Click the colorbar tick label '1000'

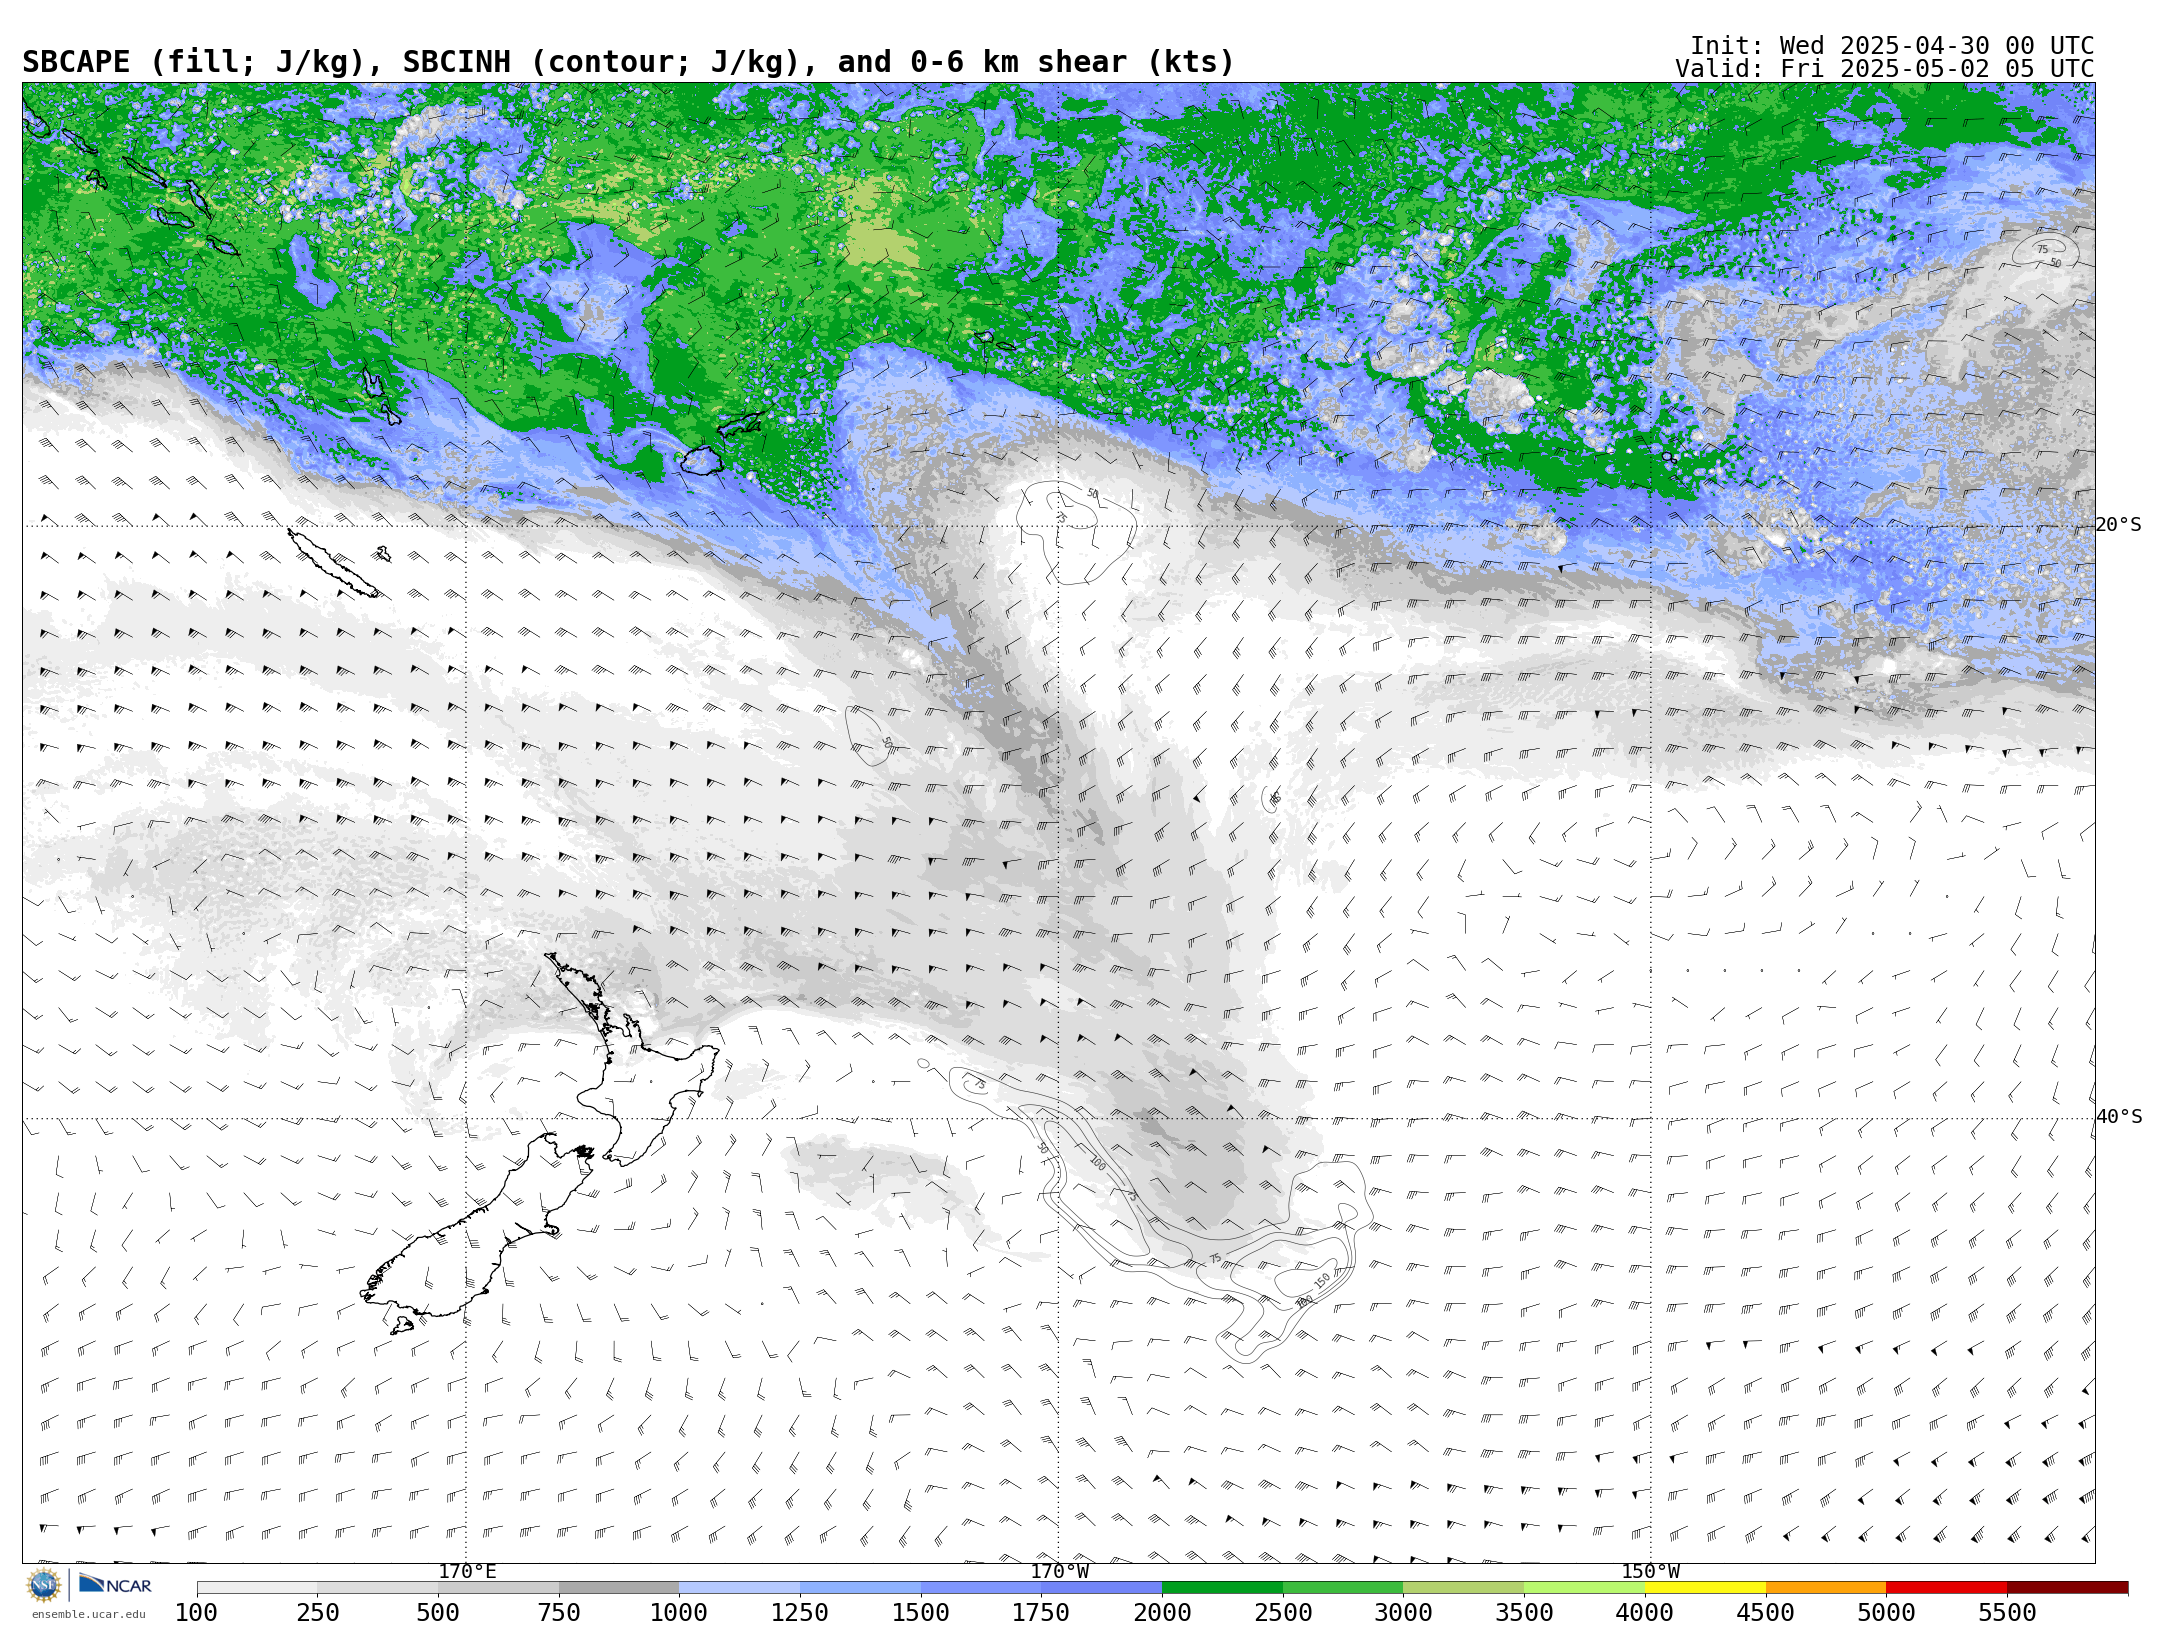click(679, 1613)
